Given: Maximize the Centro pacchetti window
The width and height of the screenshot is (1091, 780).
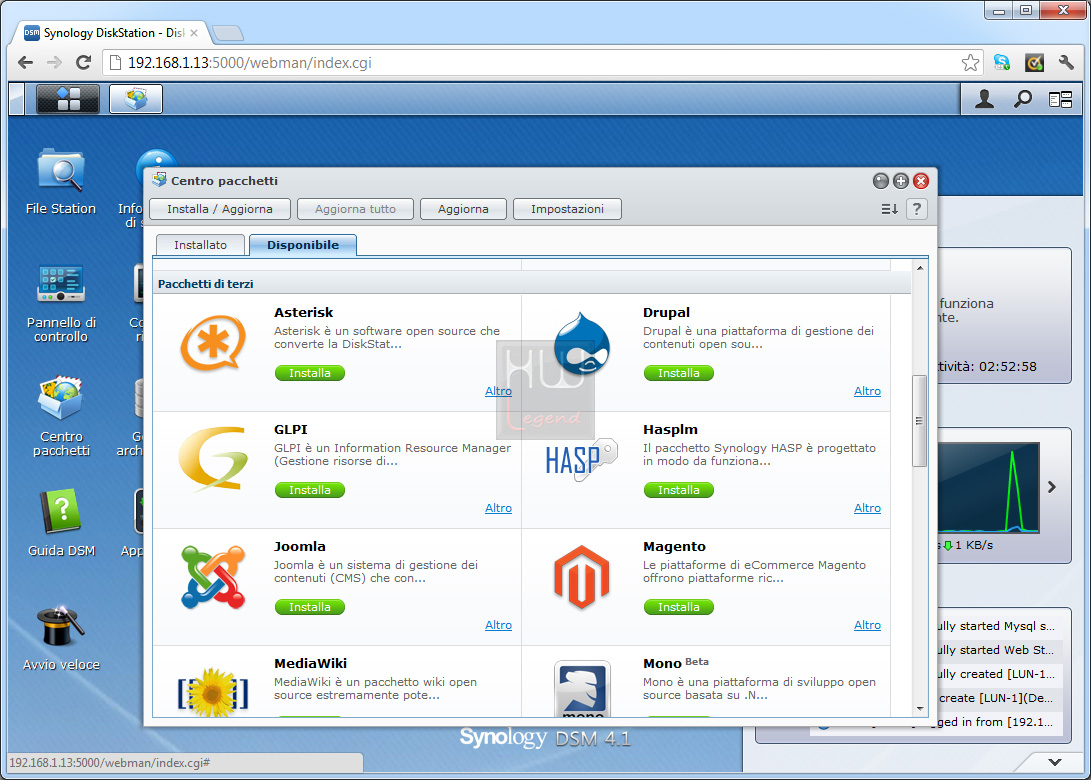Looking at the screenshot, I should [x=900, y=181].
